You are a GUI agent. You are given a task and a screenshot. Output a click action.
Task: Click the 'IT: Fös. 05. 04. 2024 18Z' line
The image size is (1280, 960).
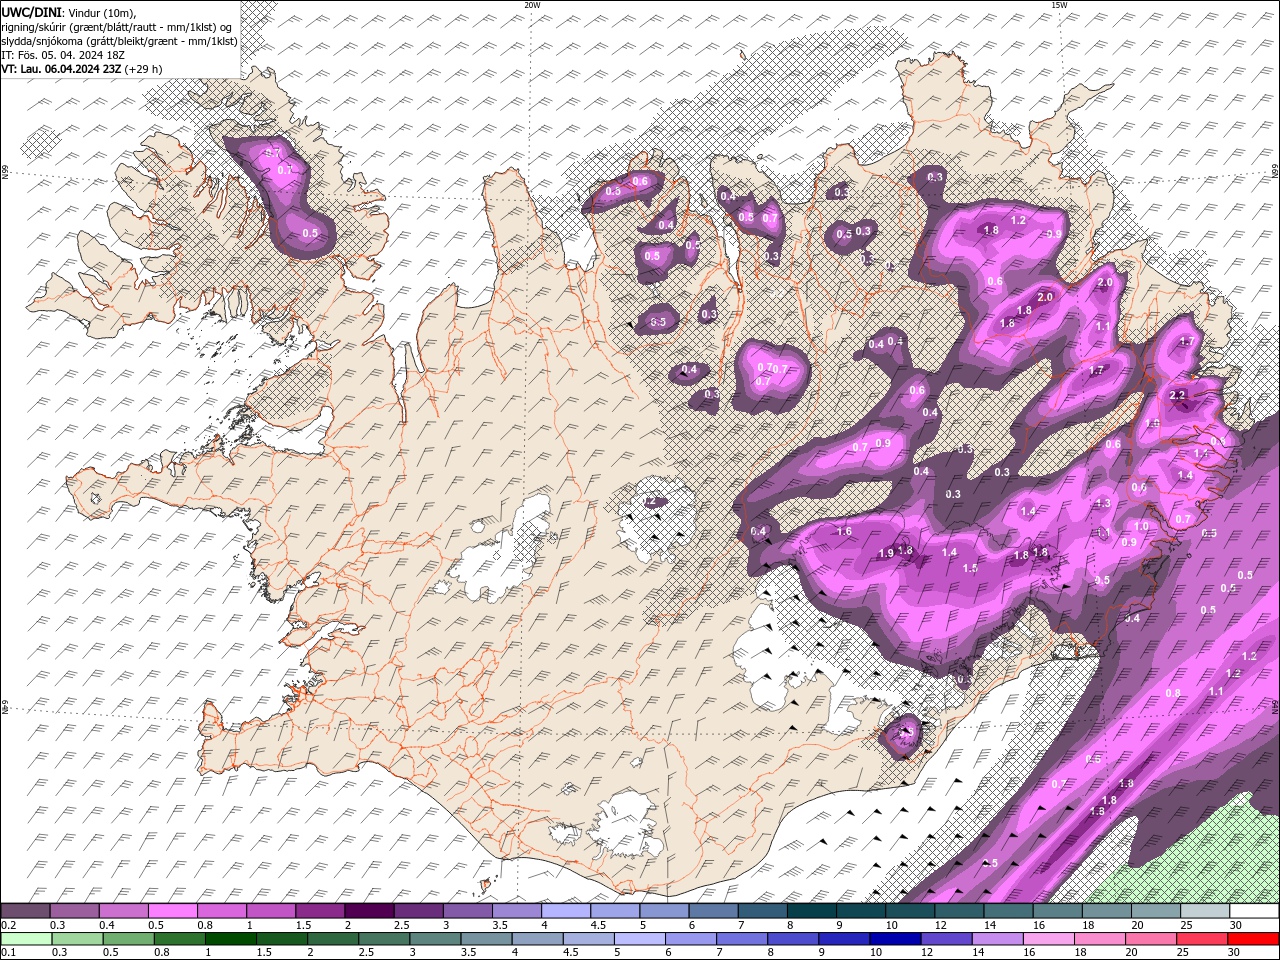(x=61, y=55)
